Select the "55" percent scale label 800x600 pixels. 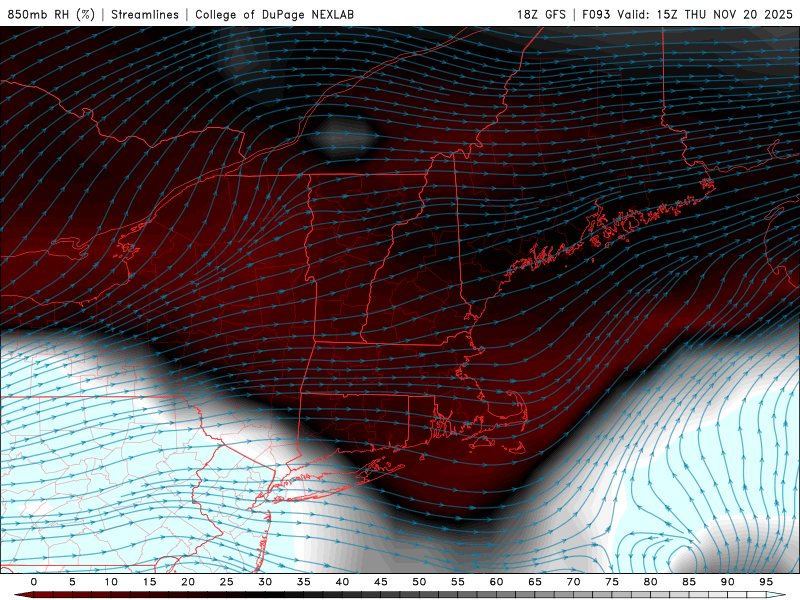[458, 582]
